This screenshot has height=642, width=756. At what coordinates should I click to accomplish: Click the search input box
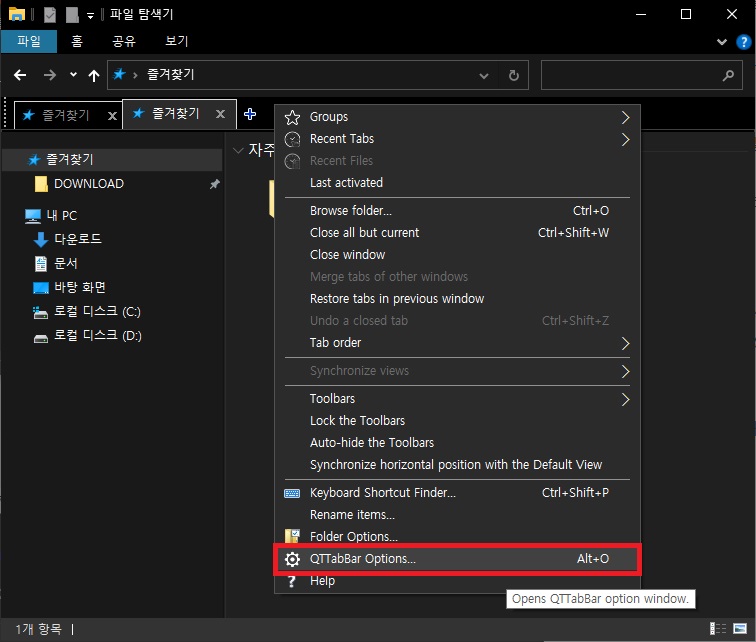point(641,75)
